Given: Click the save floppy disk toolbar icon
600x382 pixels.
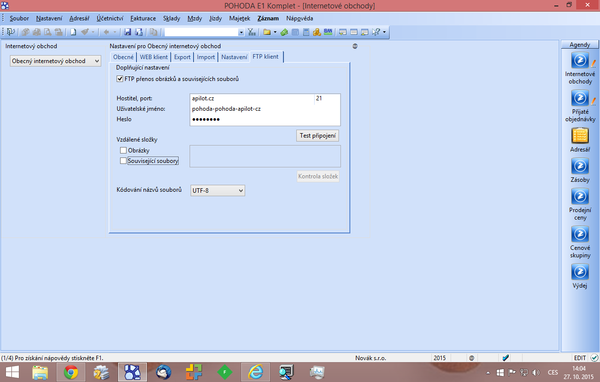Looking at the screenshot, I should point(128,32).
